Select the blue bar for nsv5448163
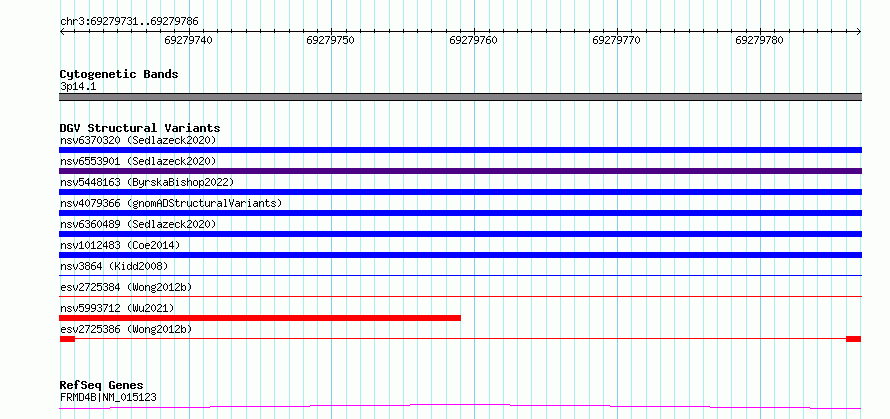 (460, 192)
